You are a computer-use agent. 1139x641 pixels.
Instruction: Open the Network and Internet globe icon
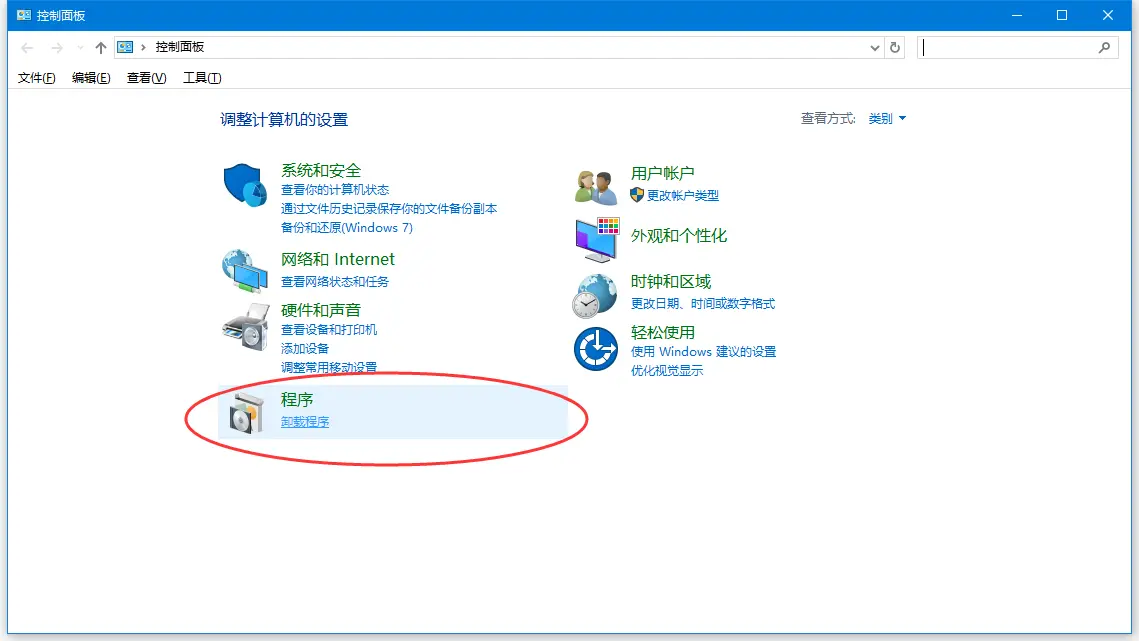coord(245,270)
